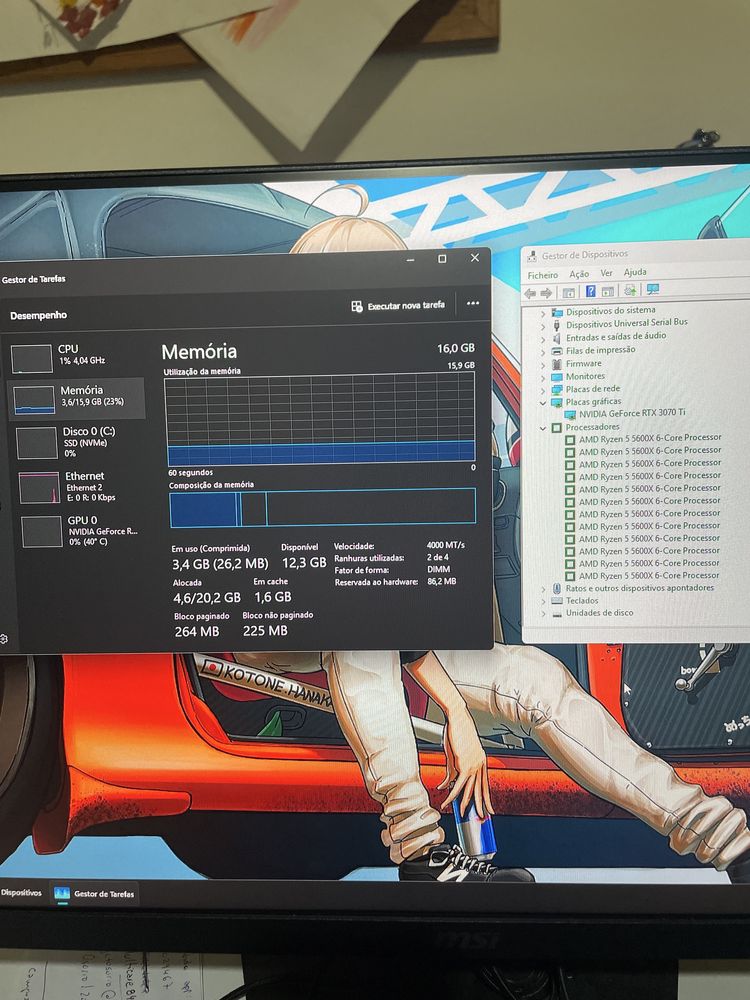Select the Teclados keyboard icon

click(x=557, y=601)
